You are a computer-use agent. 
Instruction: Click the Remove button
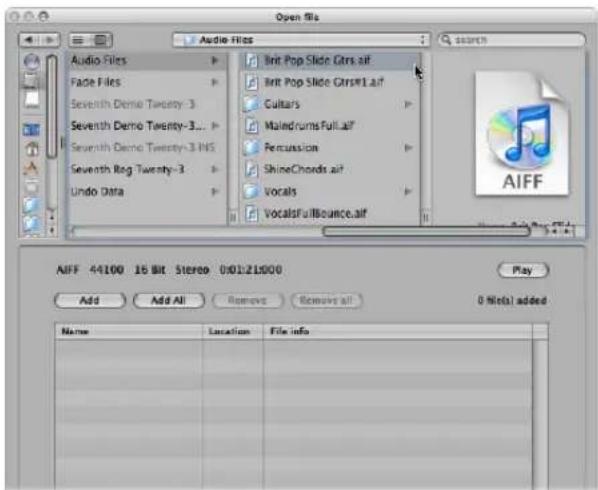tap(248, 300)
